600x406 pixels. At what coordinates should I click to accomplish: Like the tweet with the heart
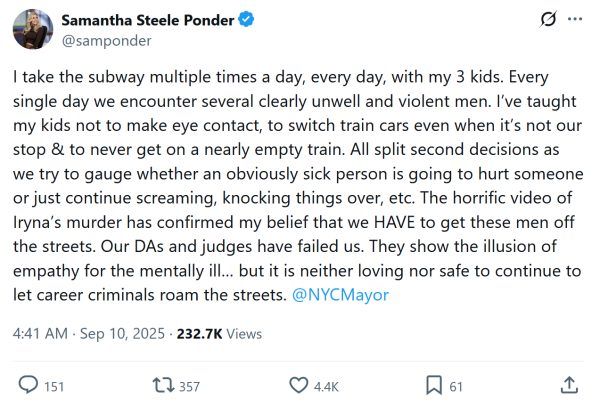298,385
